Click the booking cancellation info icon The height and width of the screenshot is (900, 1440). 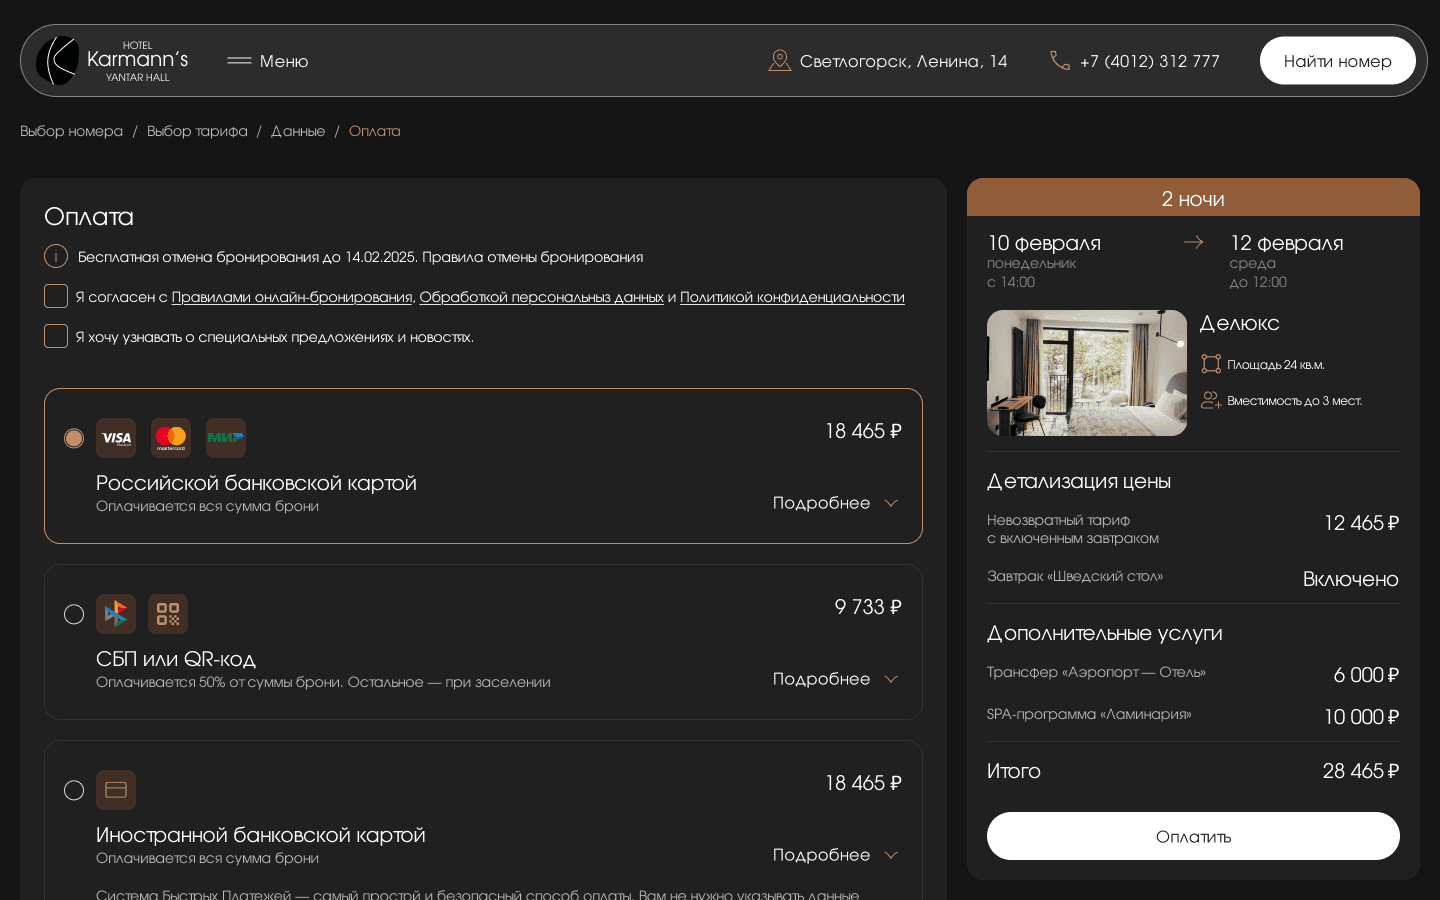56,256
